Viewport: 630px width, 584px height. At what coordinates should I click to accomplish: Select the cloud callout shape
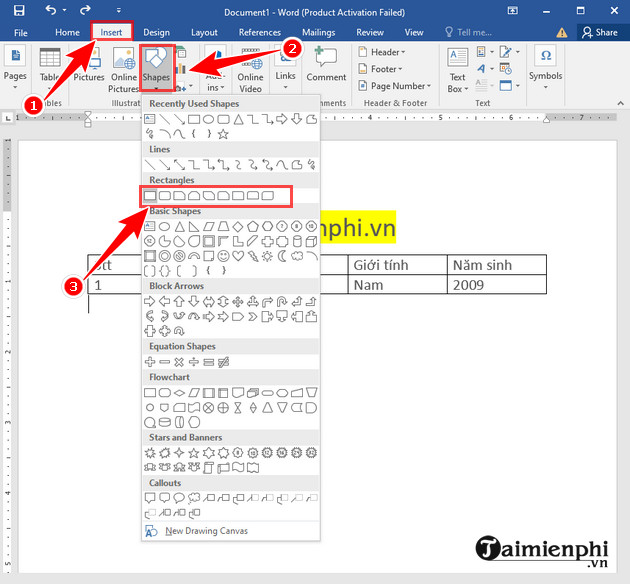pyautogui.click(x=194, y=498)
